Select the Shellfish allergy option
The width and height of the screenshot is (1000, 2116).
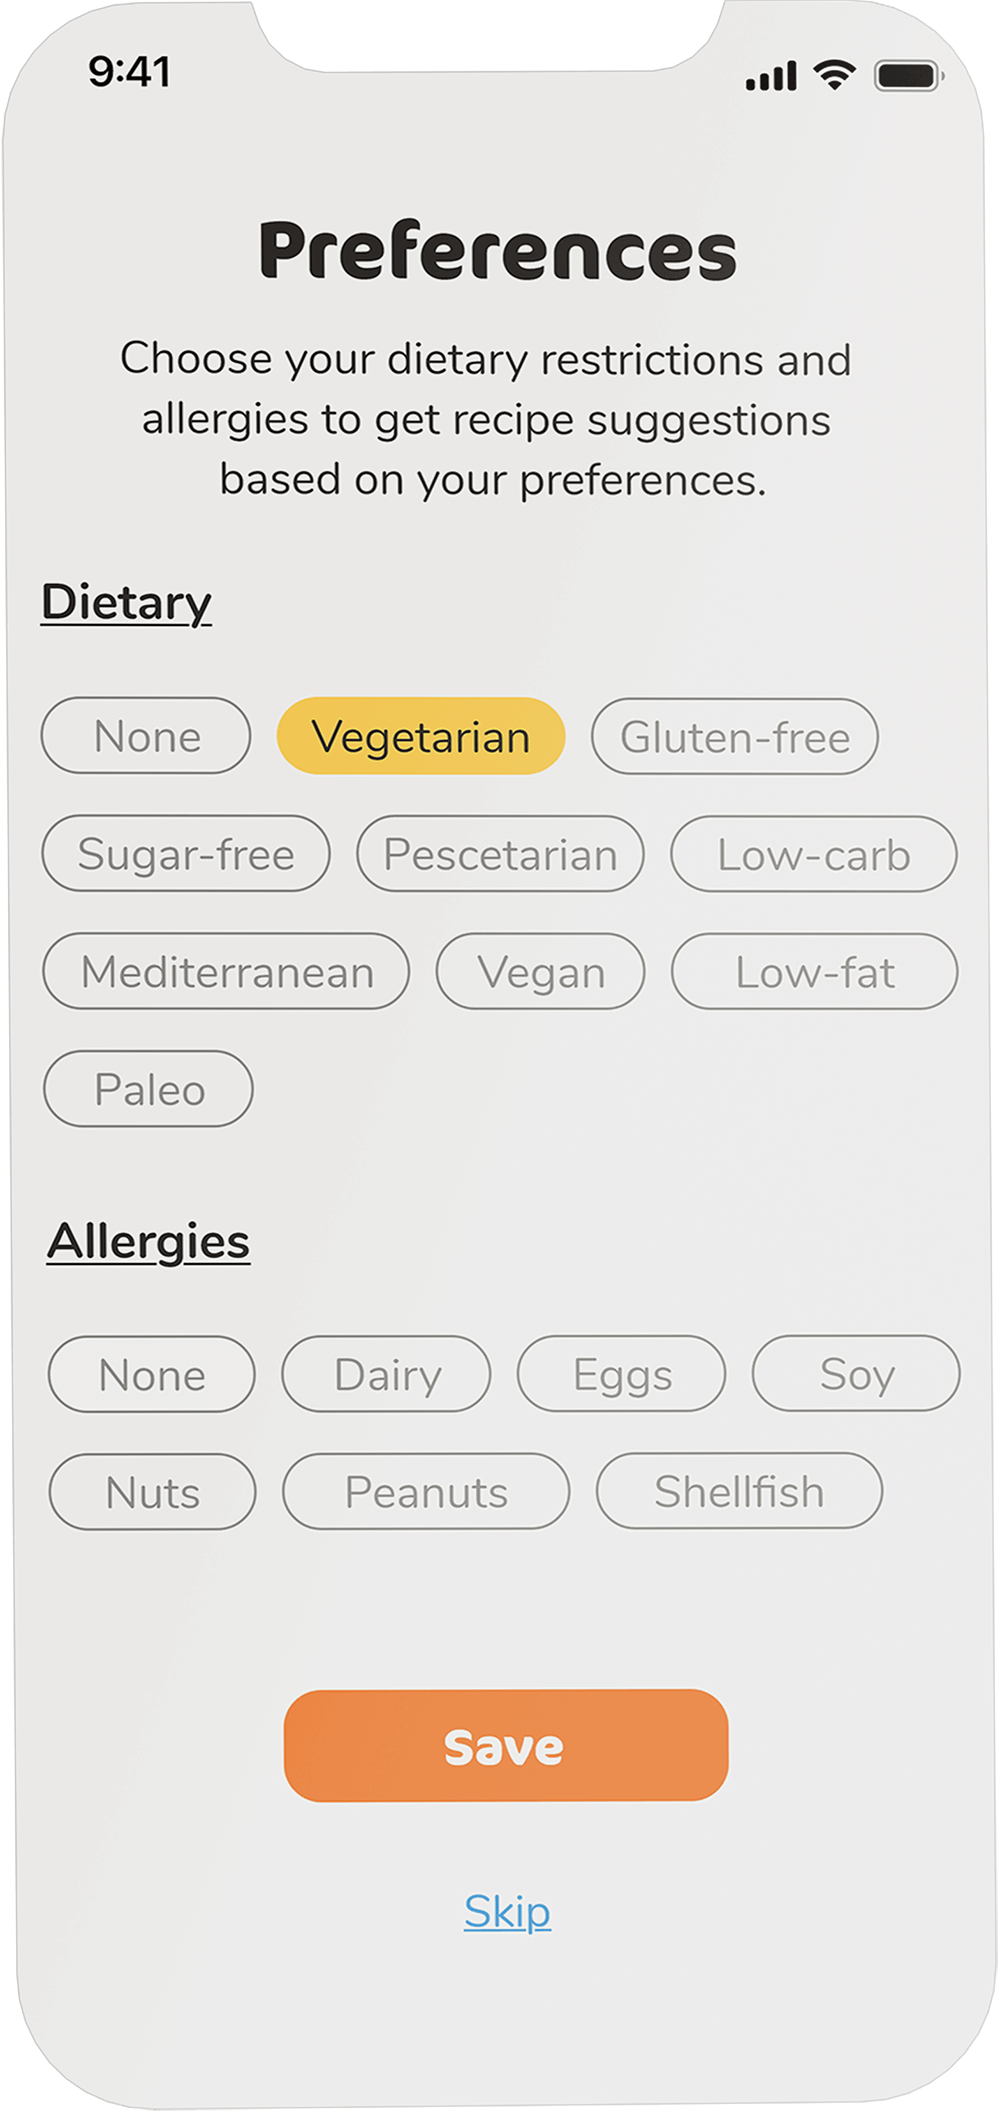tap(739, 1491)
